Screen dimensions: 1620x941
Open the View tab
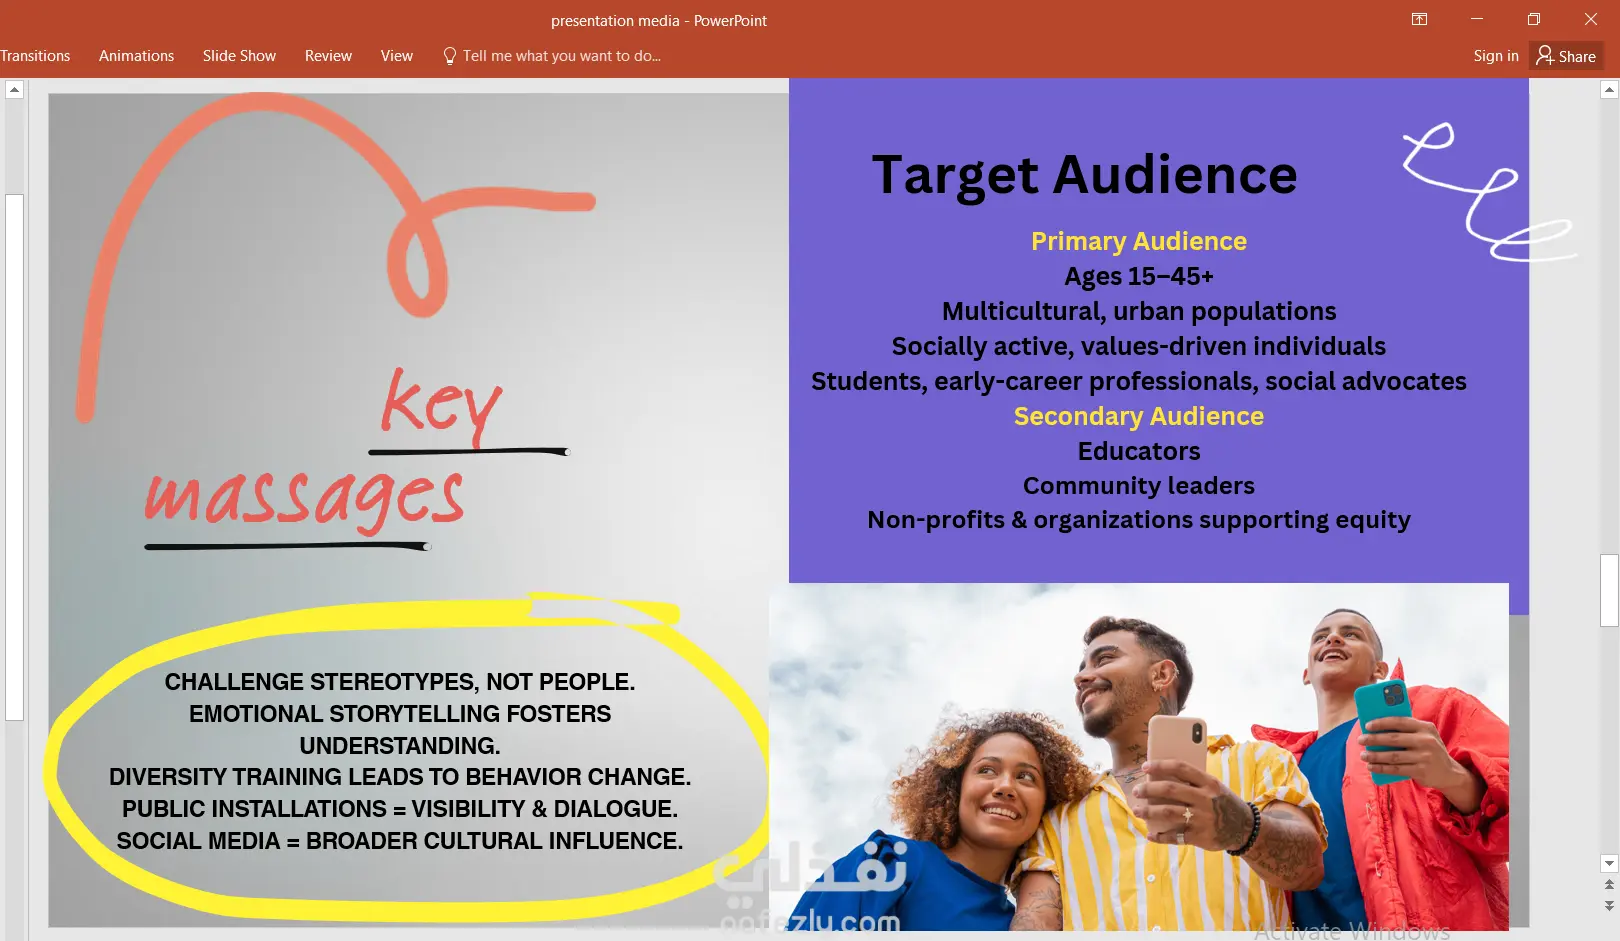coord(396,56)
